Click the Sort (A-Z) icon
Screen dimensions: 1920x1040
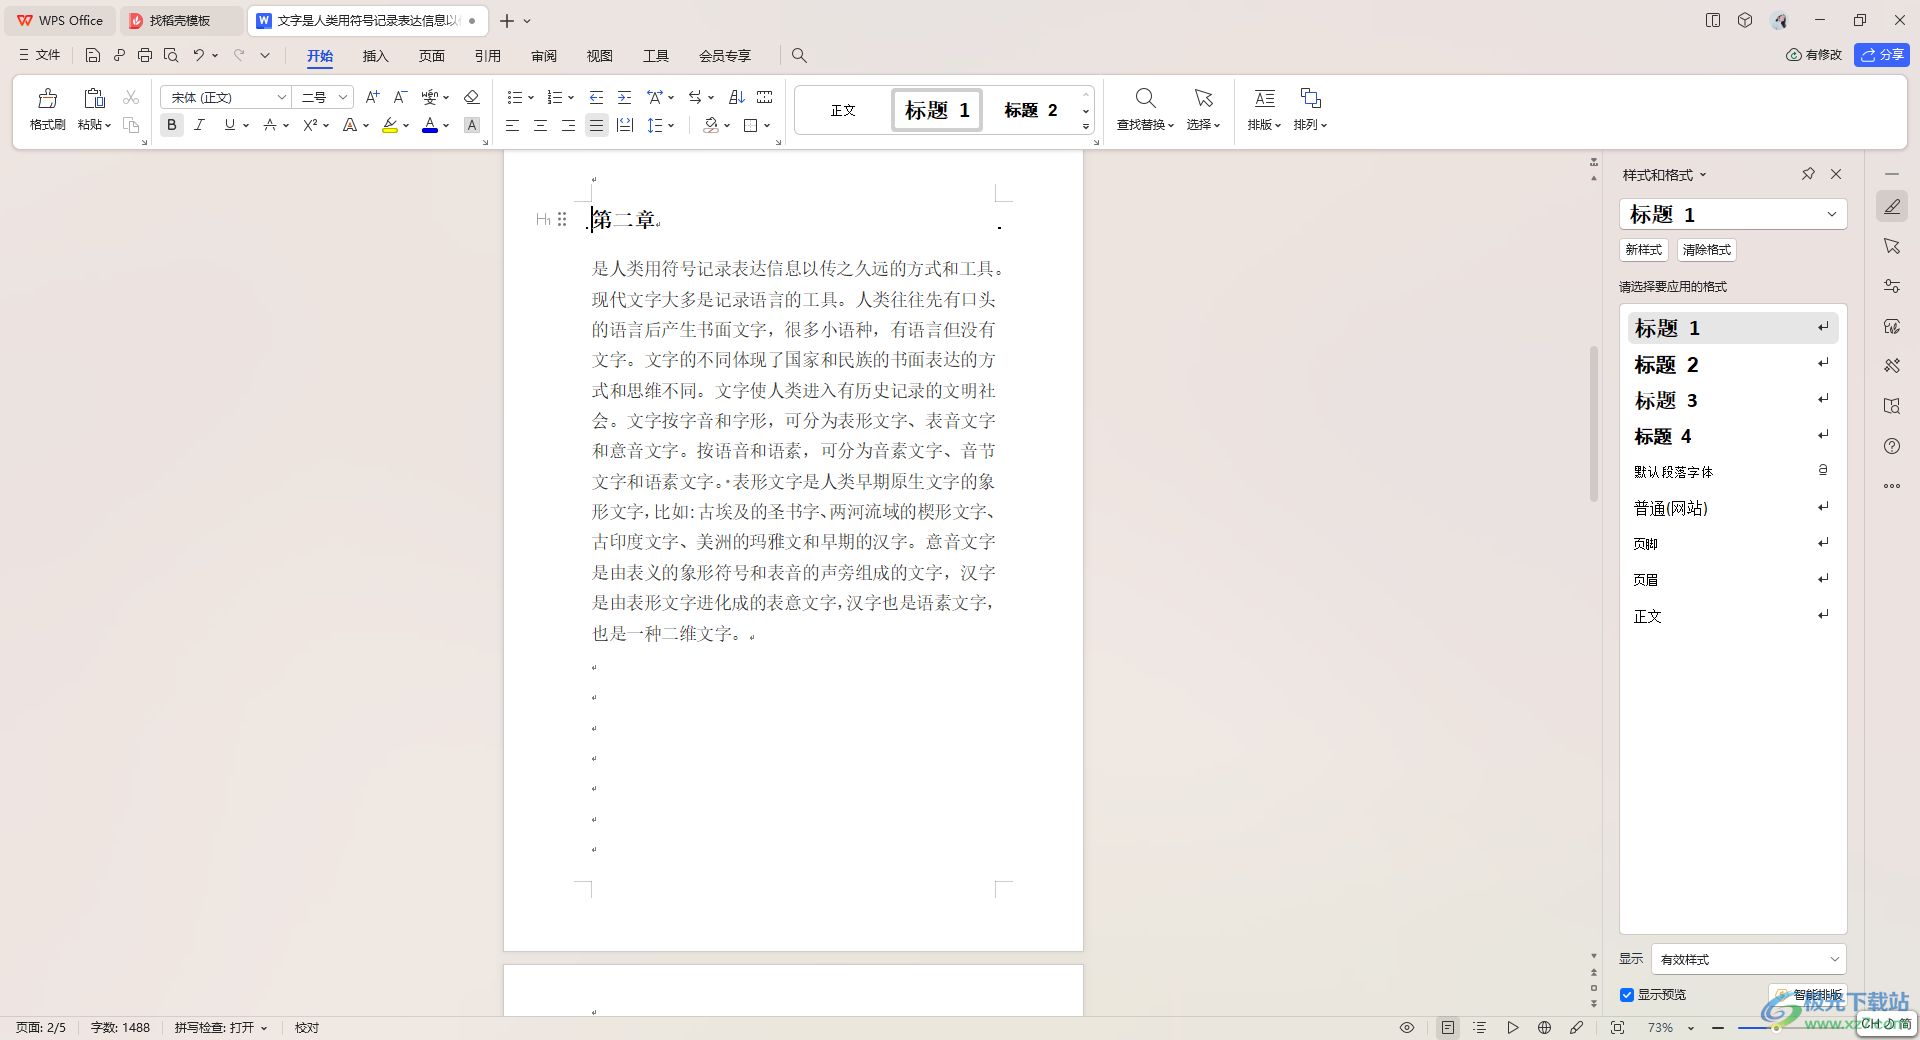(x=737, y=97)
